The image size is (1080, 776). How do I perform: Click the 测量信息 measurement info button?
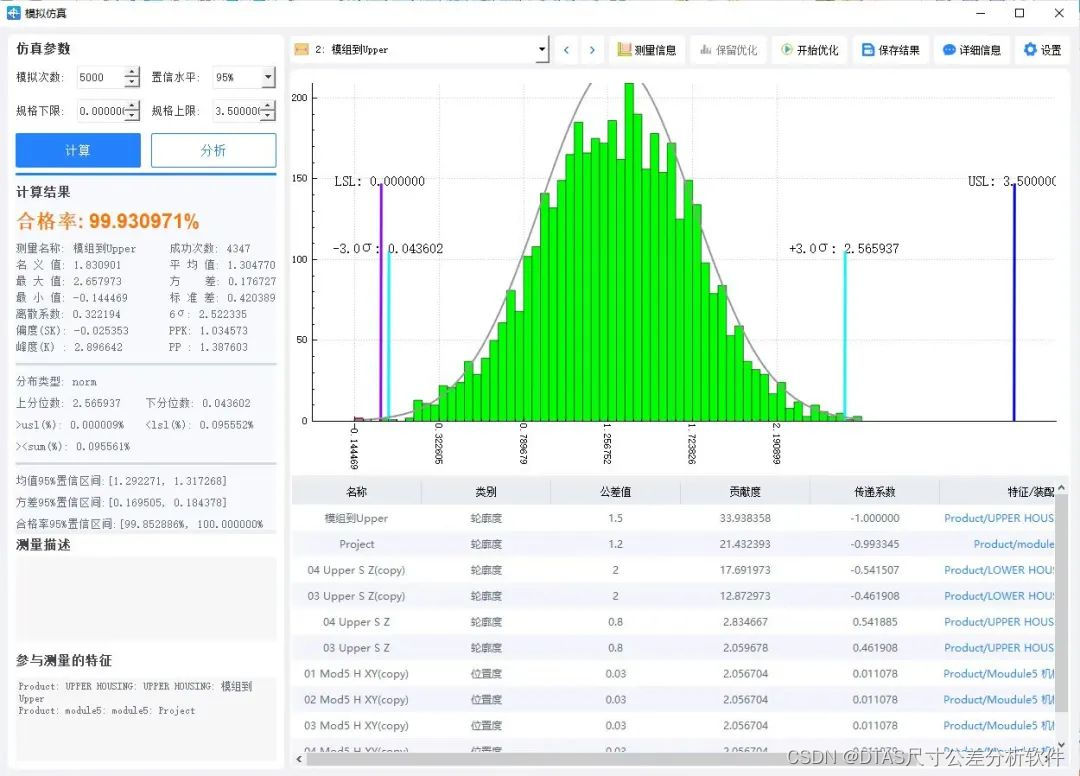tap(647, 50)
